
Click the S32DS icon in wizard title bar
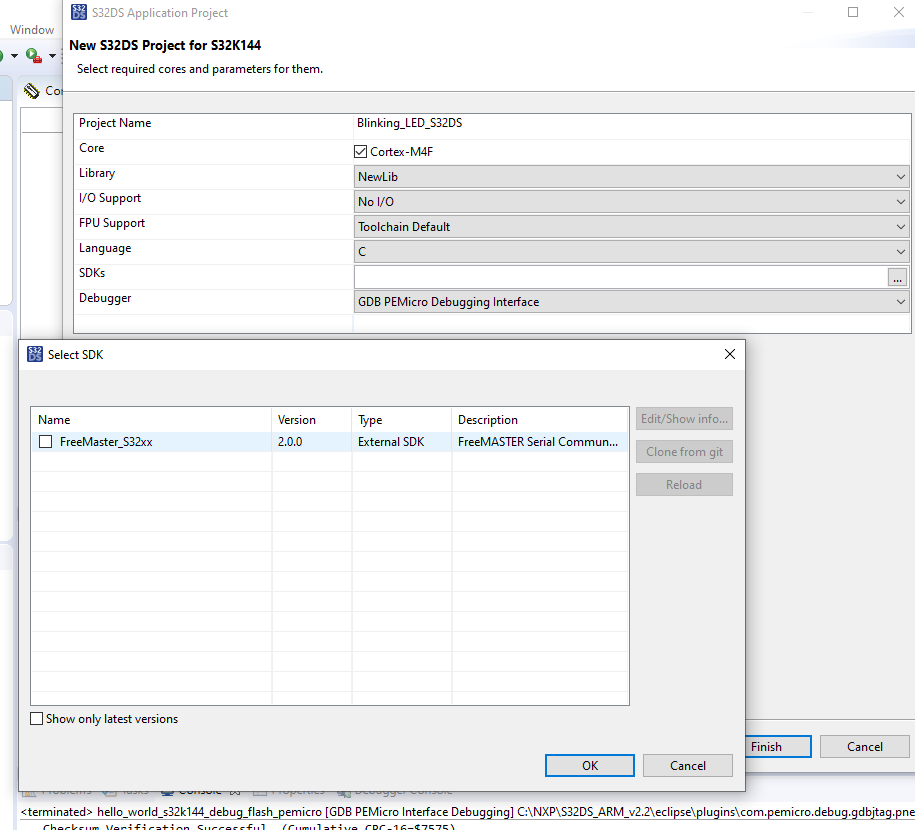(x=79, y=12)
